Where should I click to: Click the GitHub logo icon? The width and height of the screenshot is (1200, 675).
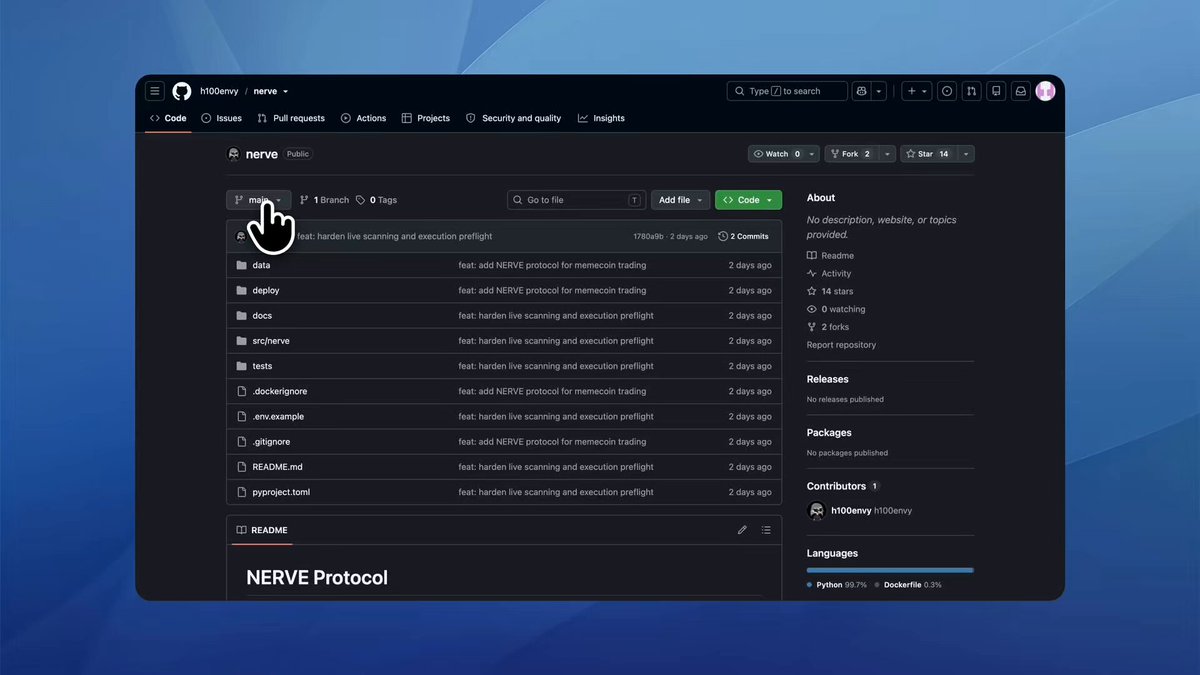click(x=181, y=91)
